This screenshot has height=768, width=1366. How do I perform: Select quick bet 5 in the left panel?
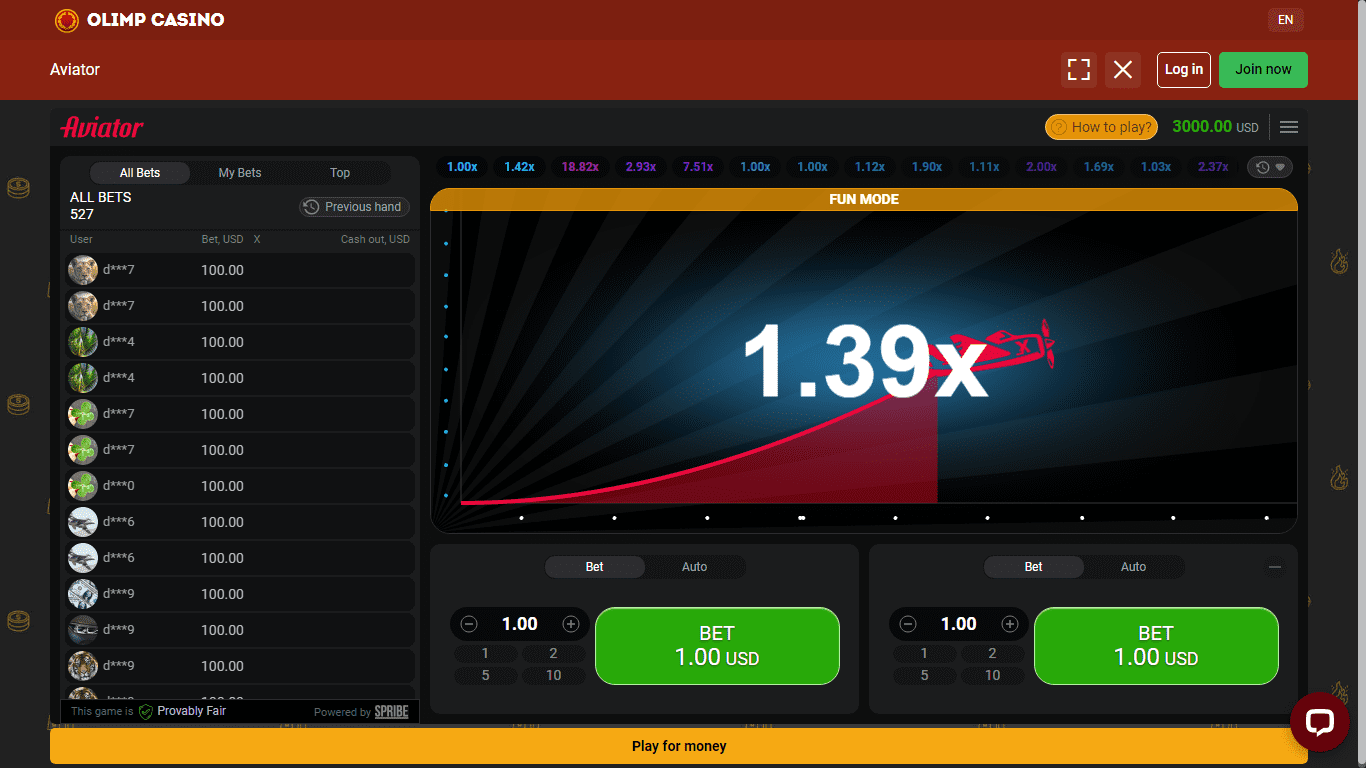[485, 676]
